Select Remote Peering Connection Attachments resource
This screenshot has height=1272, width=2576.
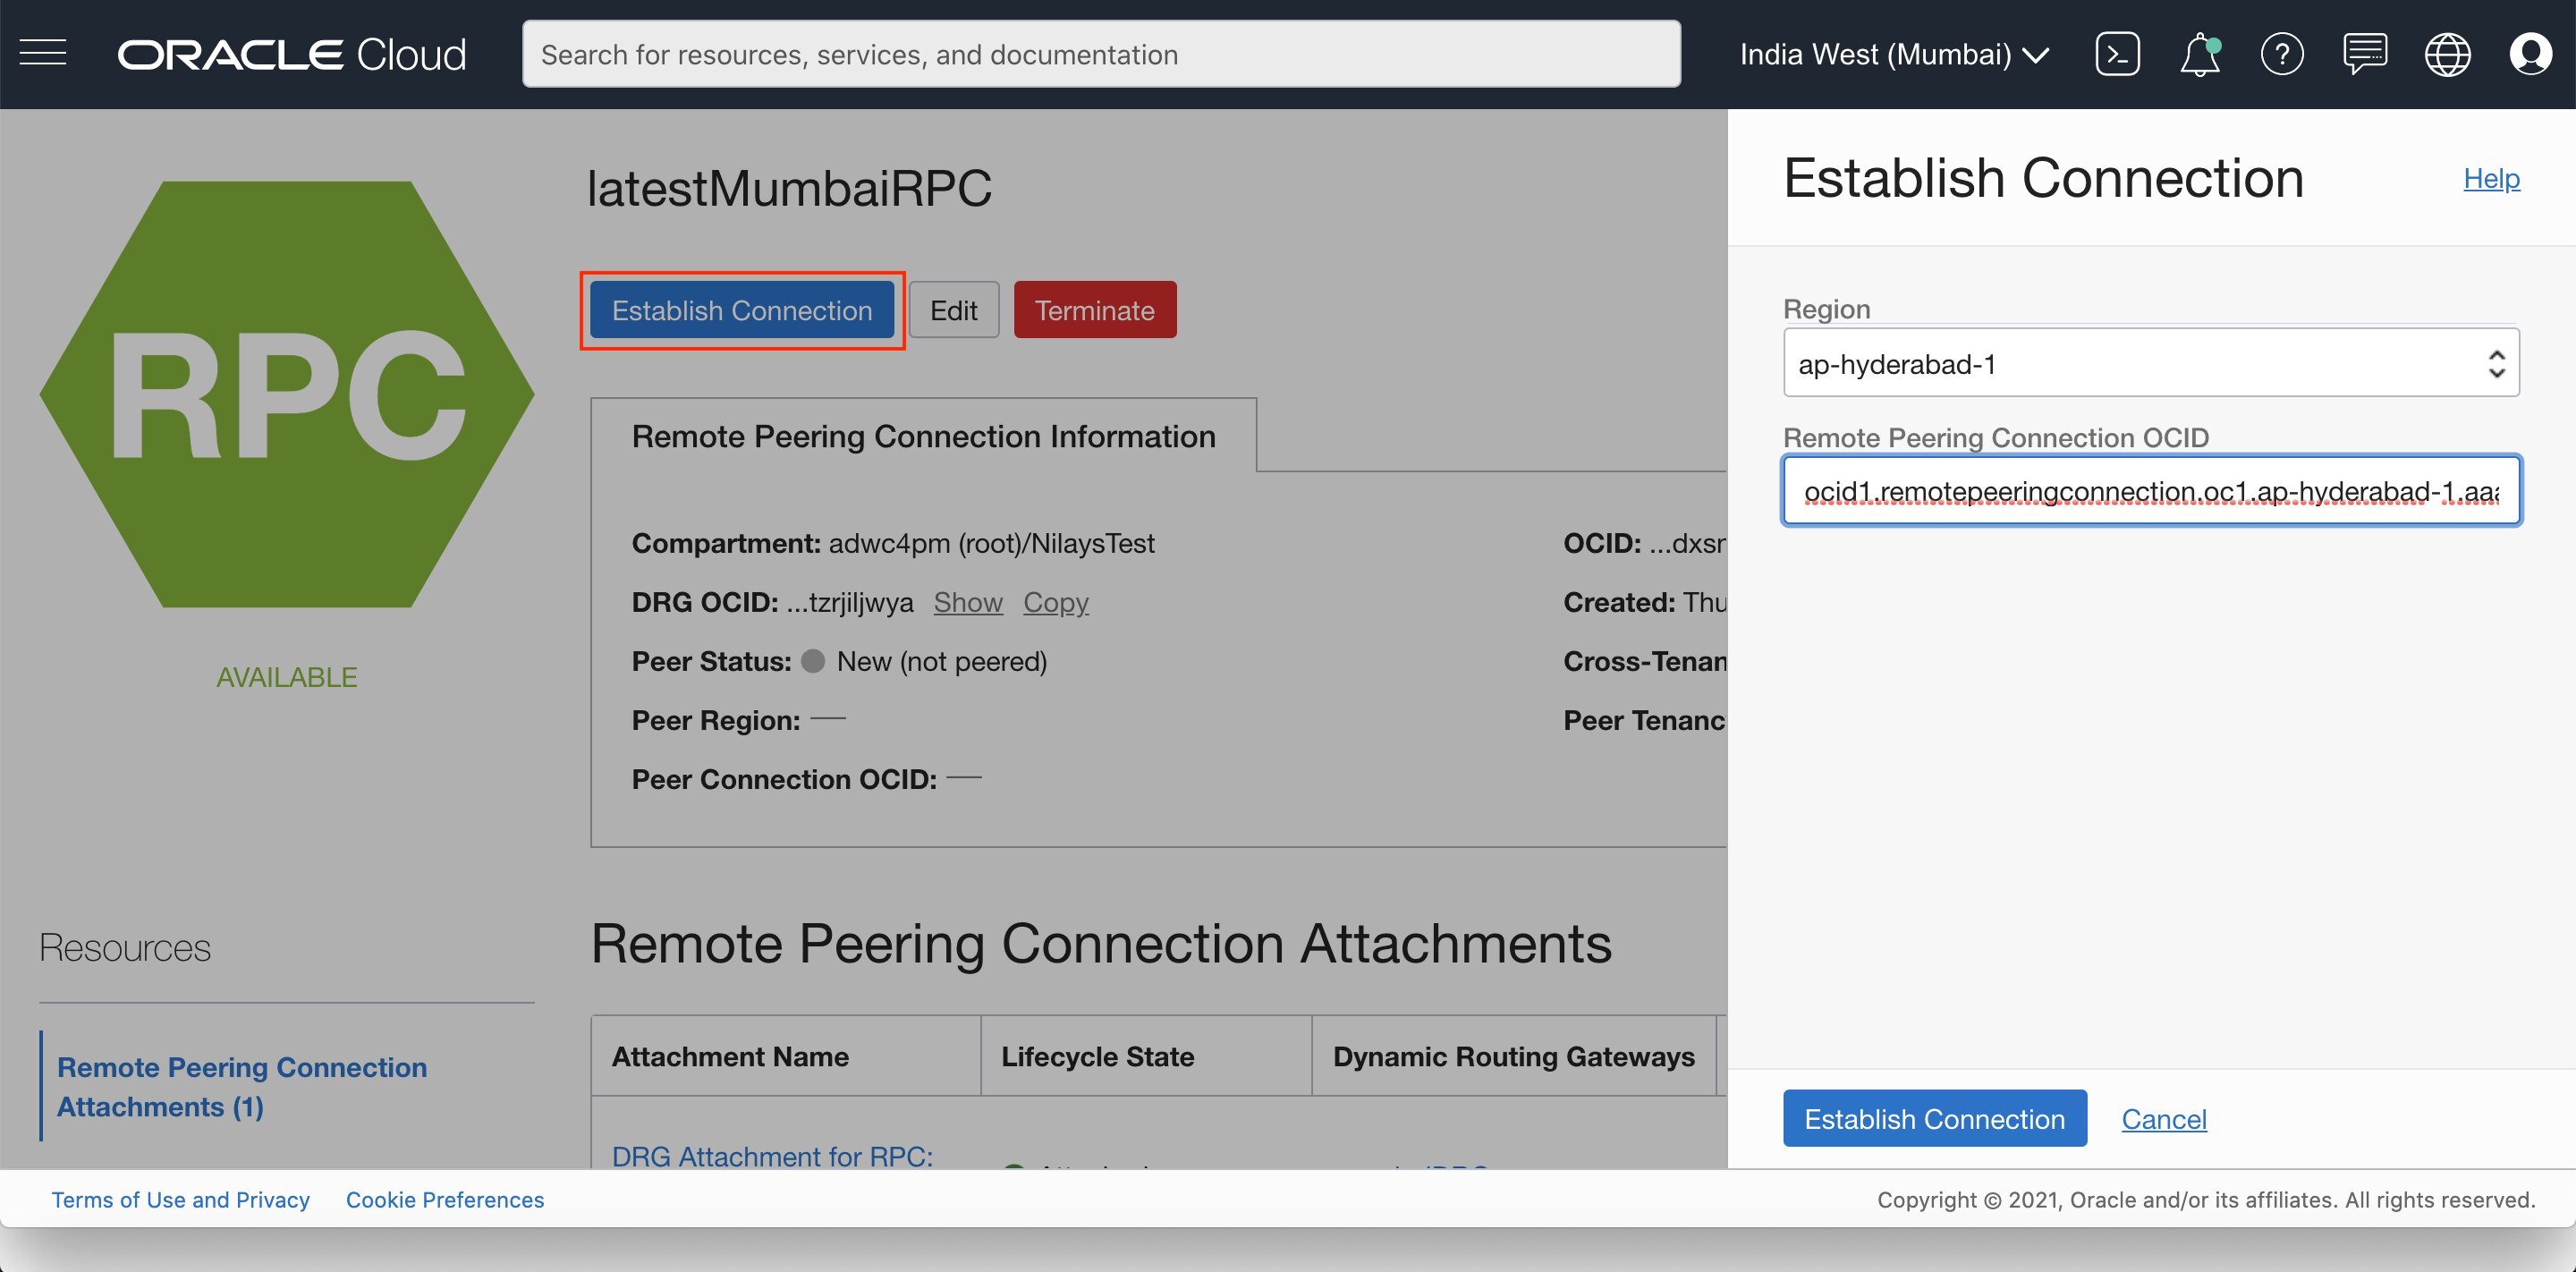(241, 1086)
